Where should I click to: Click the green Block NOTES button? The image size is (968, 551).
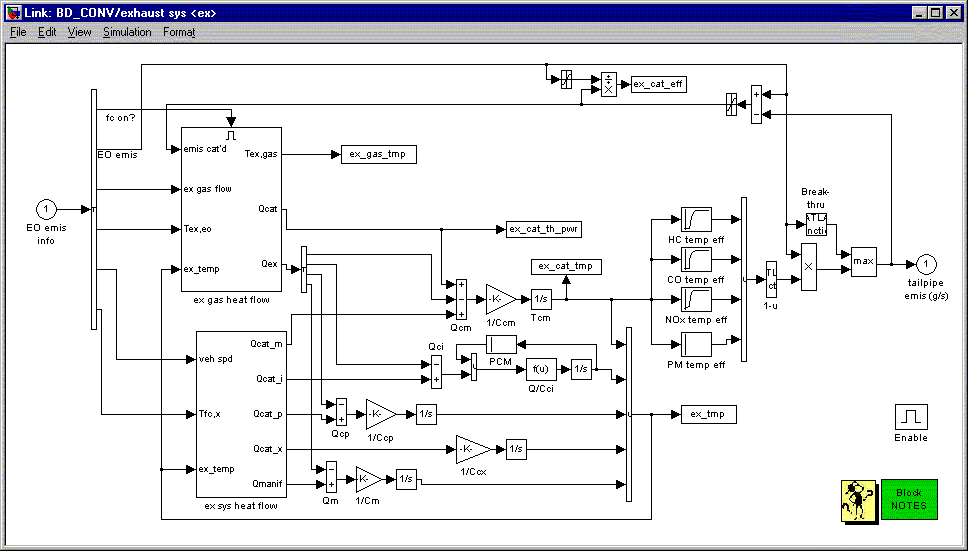pyautogui.click(x=908, y=499)
